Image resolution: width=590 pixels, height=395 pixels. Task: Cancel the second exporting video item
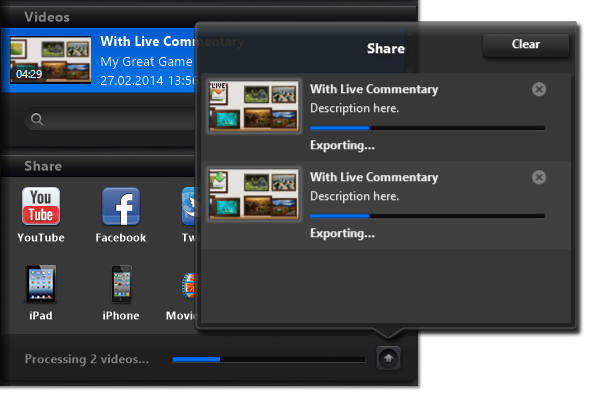539,177
